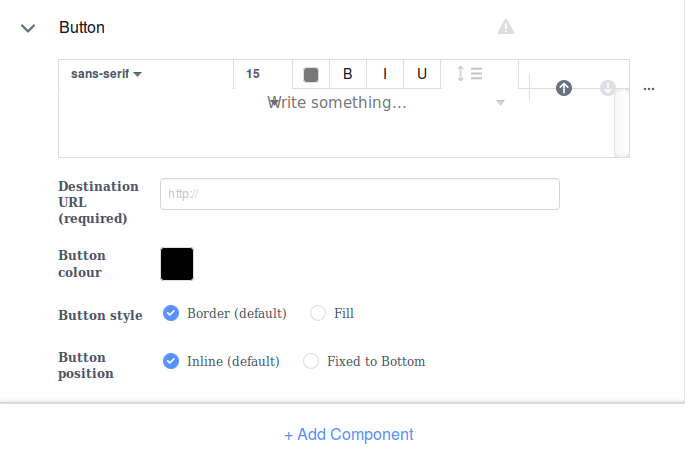Image resolution: width=685 pixels, height=456 pixels.
Task: Toggle underline formatting
Action: pos(421,74)
